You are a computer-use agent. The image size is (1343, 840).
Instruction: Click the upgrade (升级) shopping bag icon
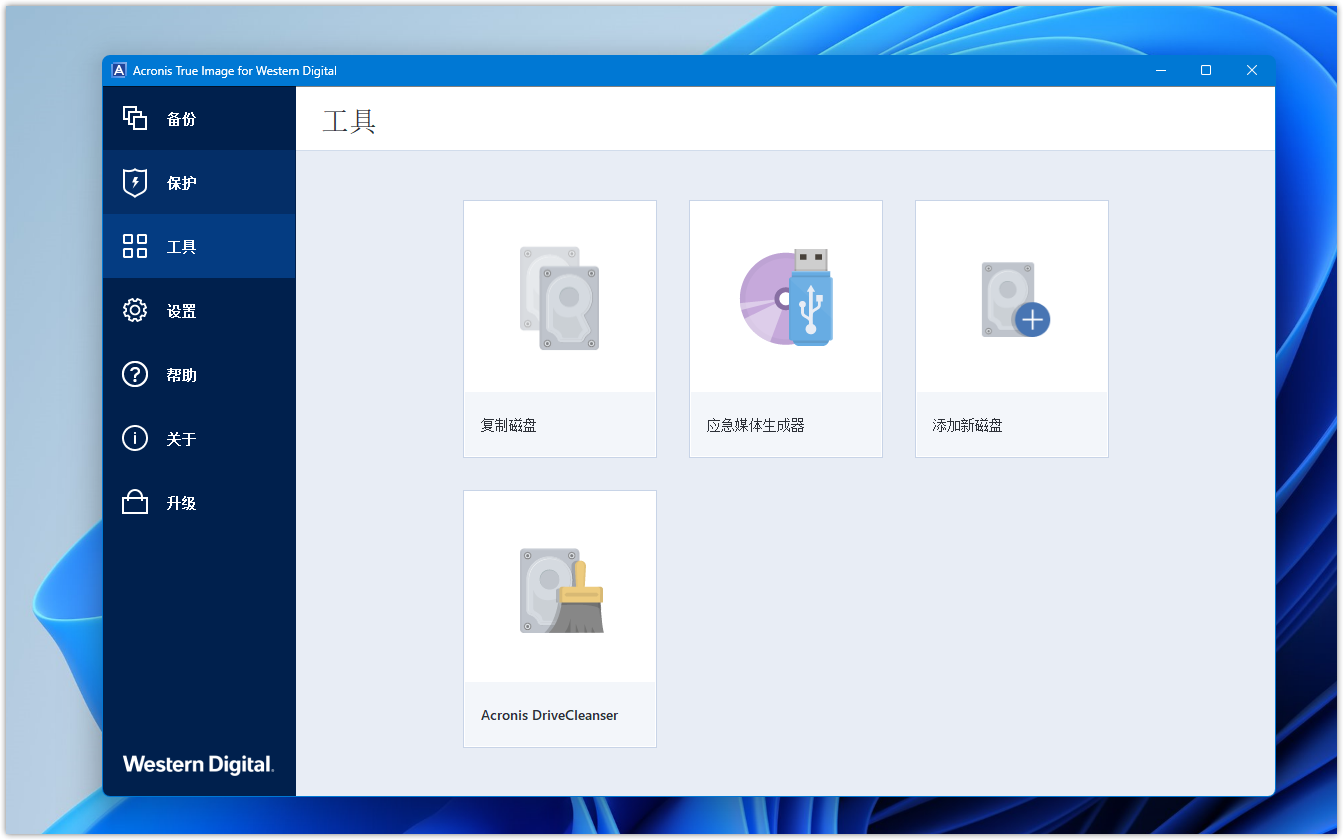click(135, 502)
